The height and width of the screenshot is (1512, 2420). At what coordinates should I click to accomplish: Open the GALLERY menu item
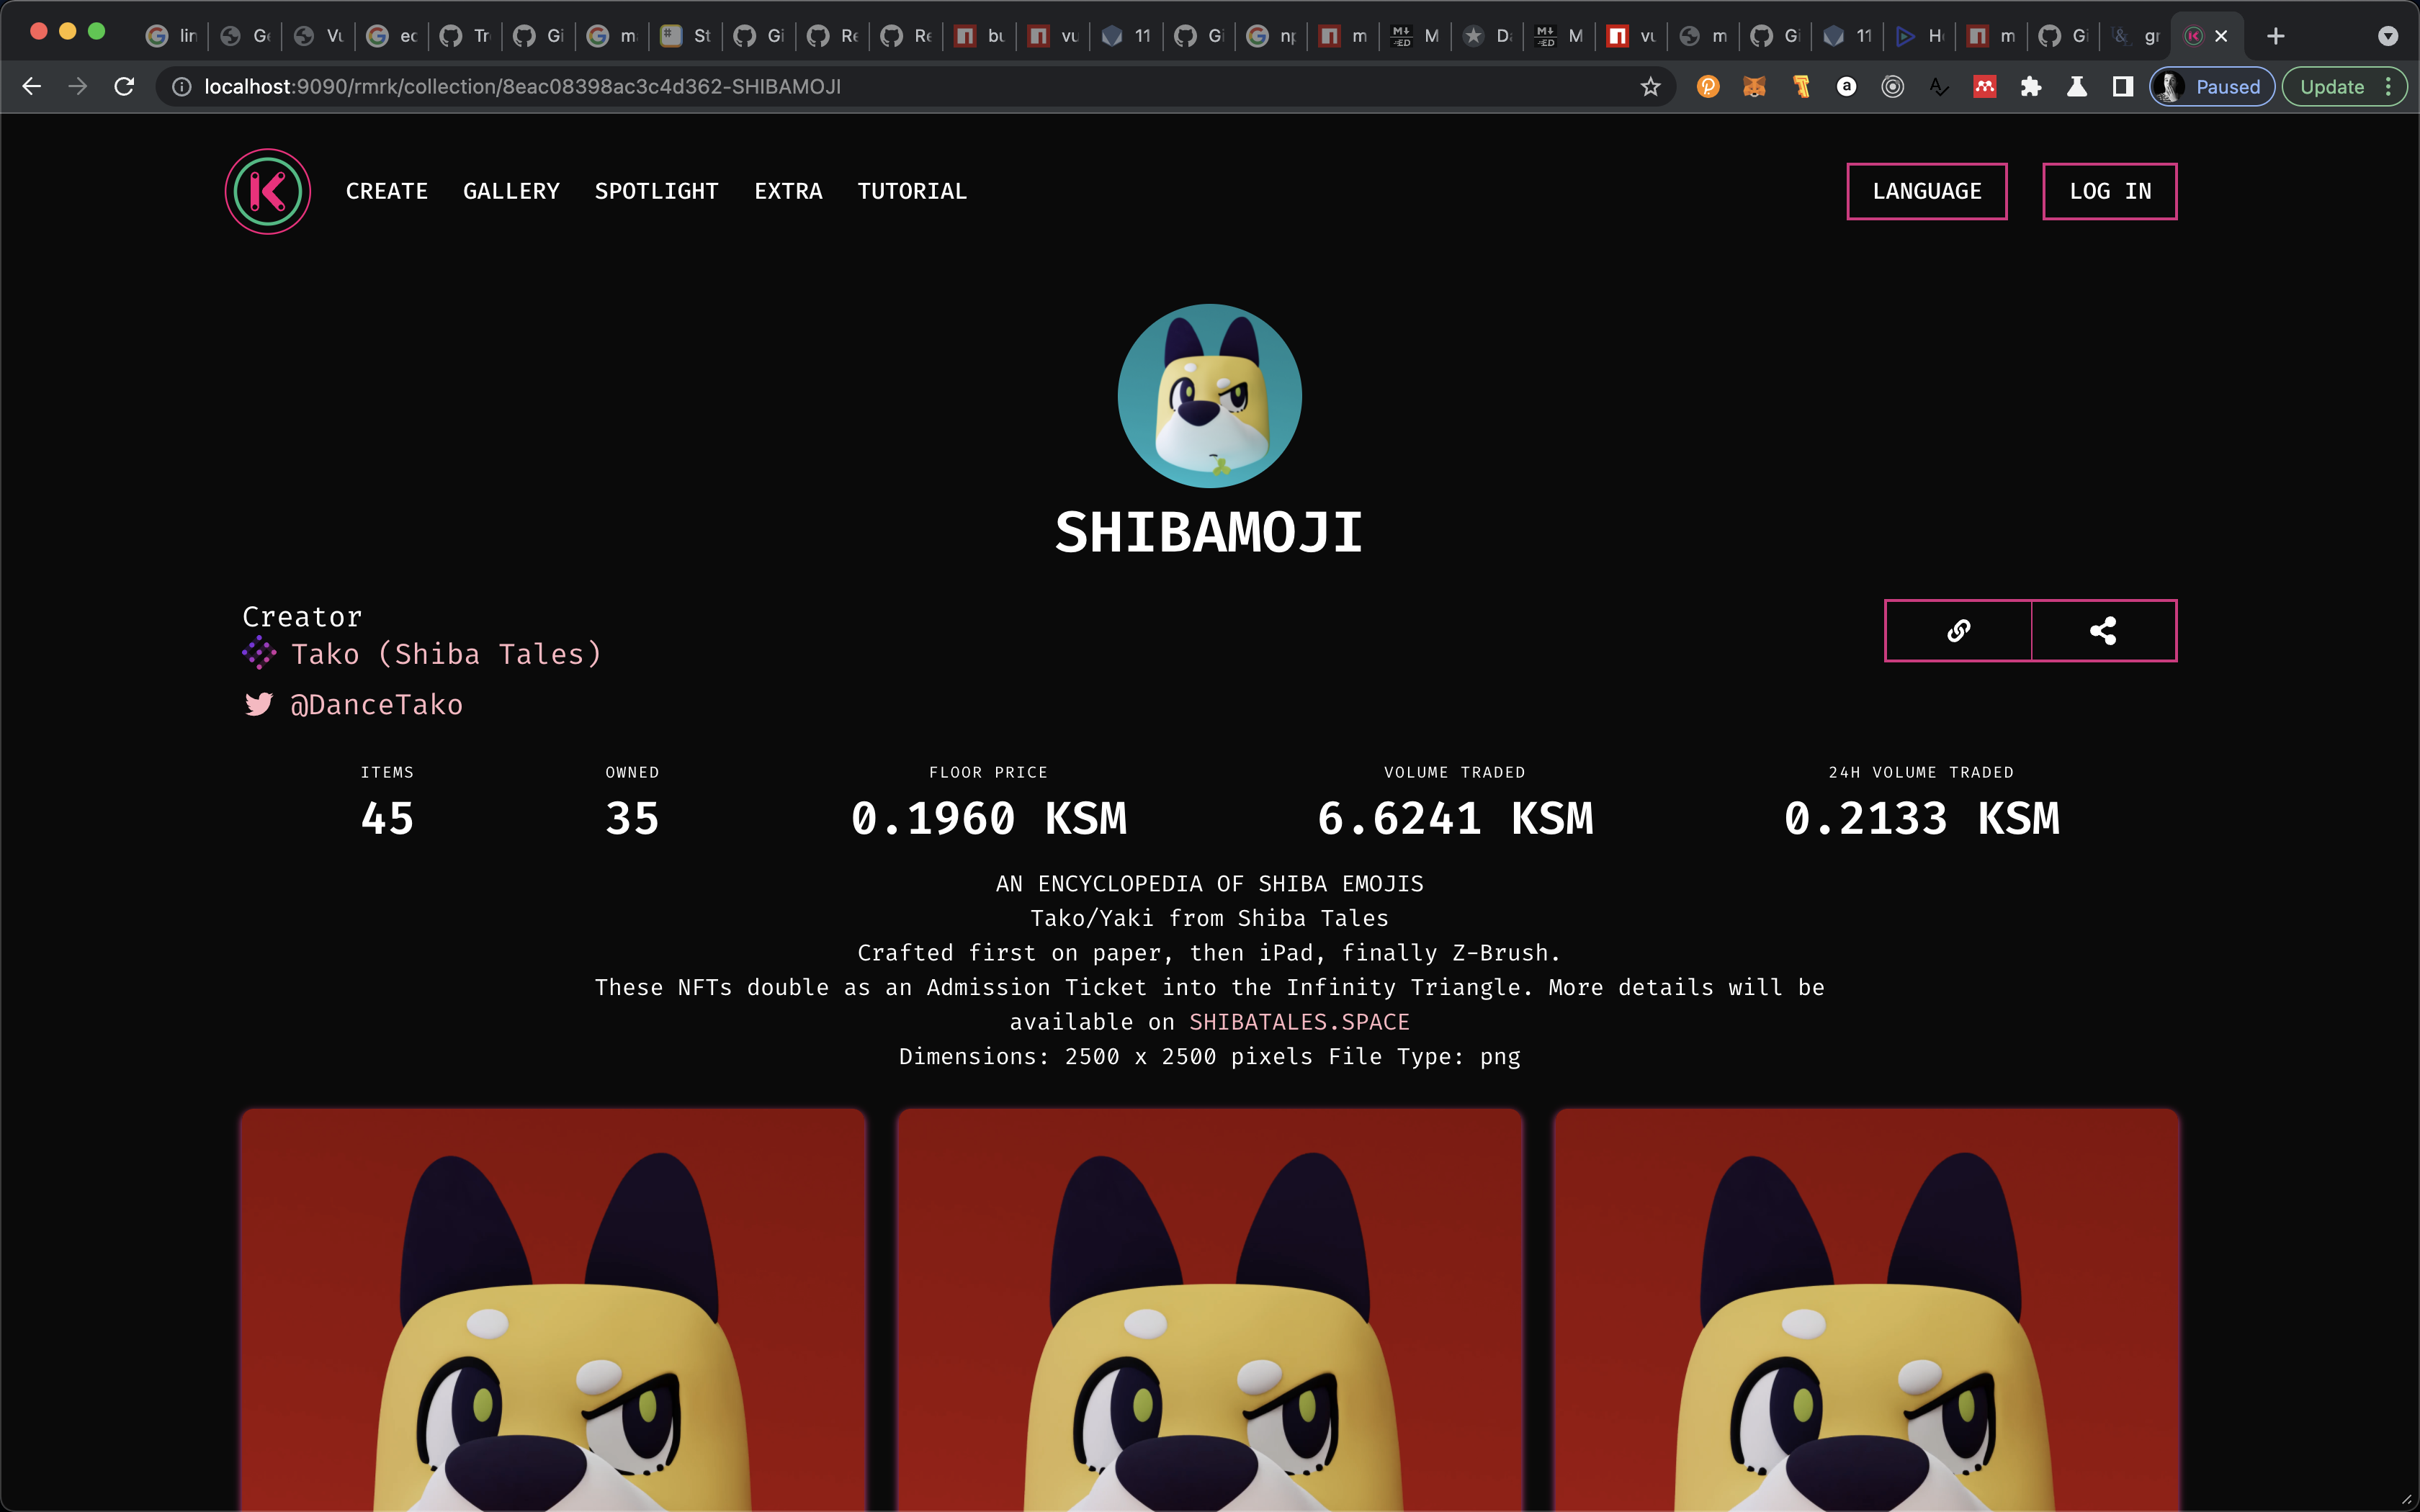511,191
